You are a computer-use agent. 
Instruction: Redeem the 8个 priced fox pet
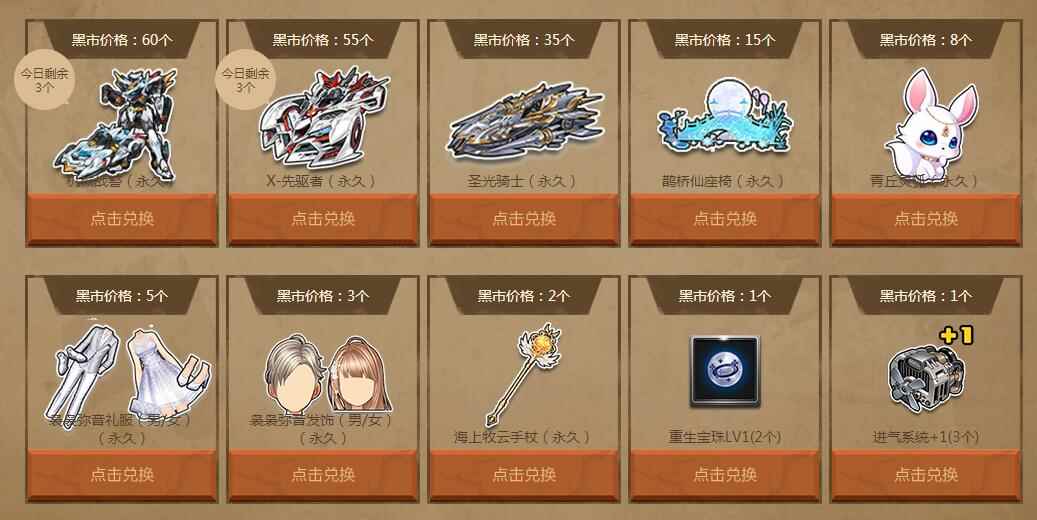(927, 218)
